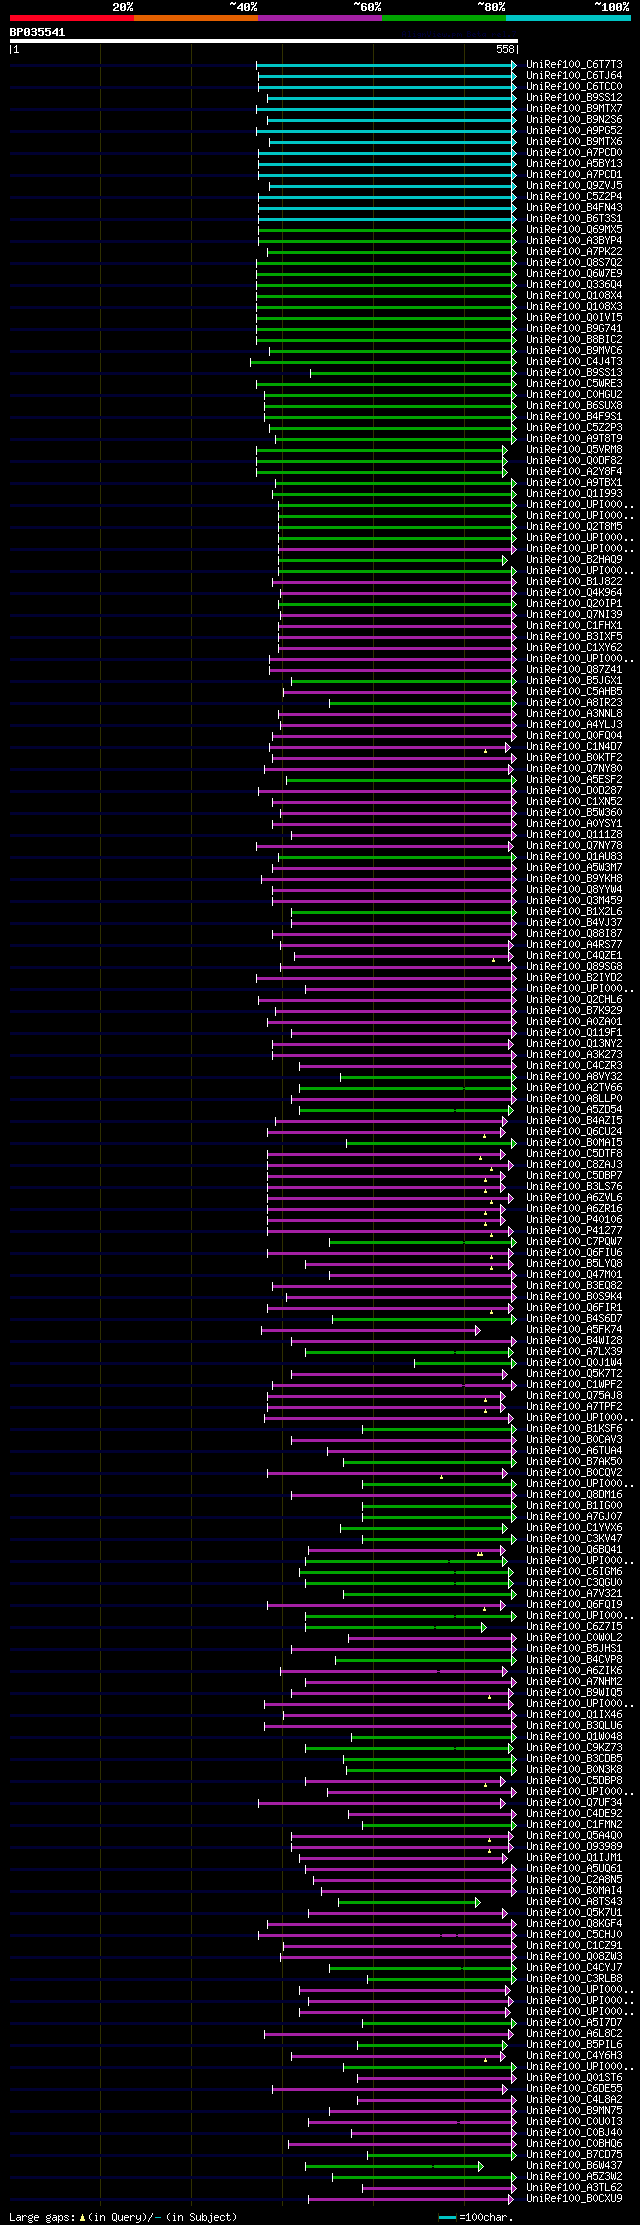Viewport: 640px width, 2225px height.
Task: Select hit label UniRef100_B1J822
Action: point(574,581)
